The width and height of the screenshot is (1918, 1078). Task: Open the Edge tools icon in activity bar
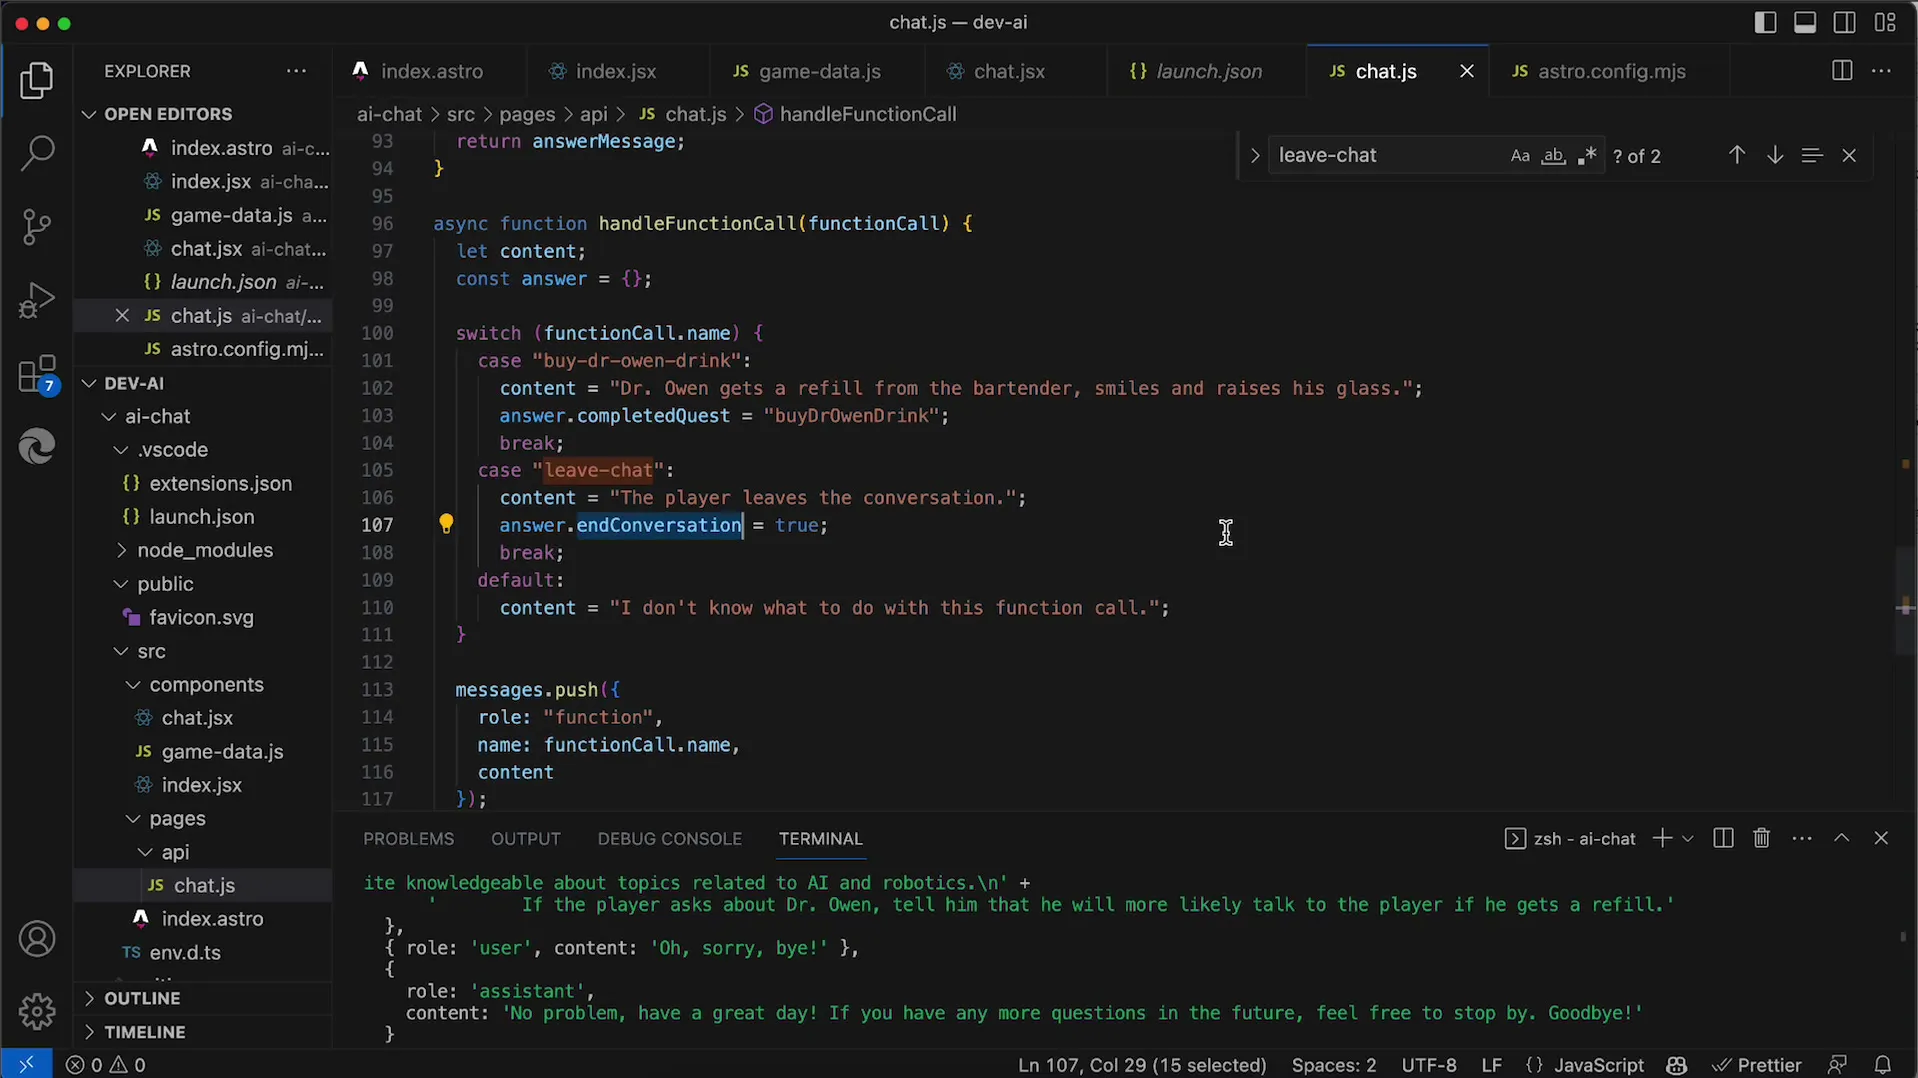click(37, 446)
